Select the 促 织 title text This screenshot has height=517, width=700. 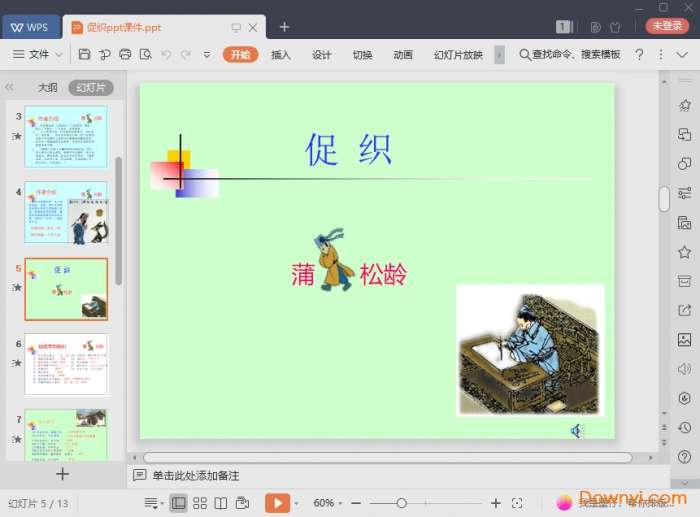(348, 149)
